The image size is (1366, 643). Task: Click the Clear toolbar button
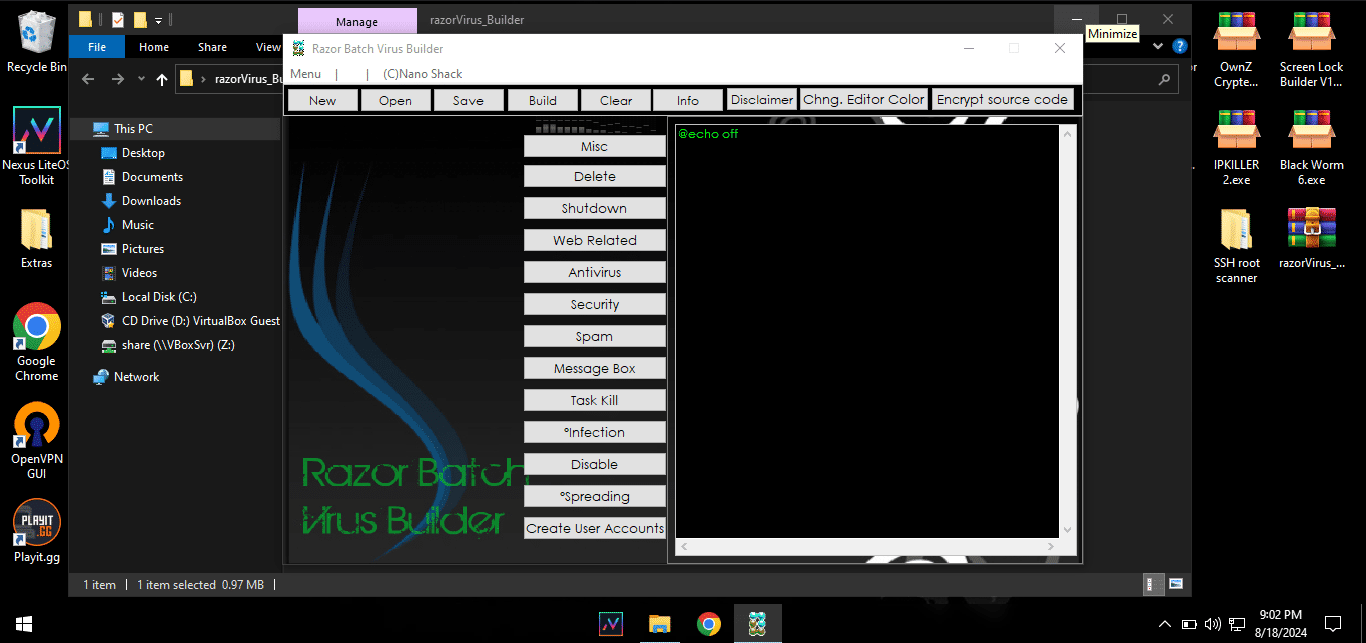tap(616, 100)
